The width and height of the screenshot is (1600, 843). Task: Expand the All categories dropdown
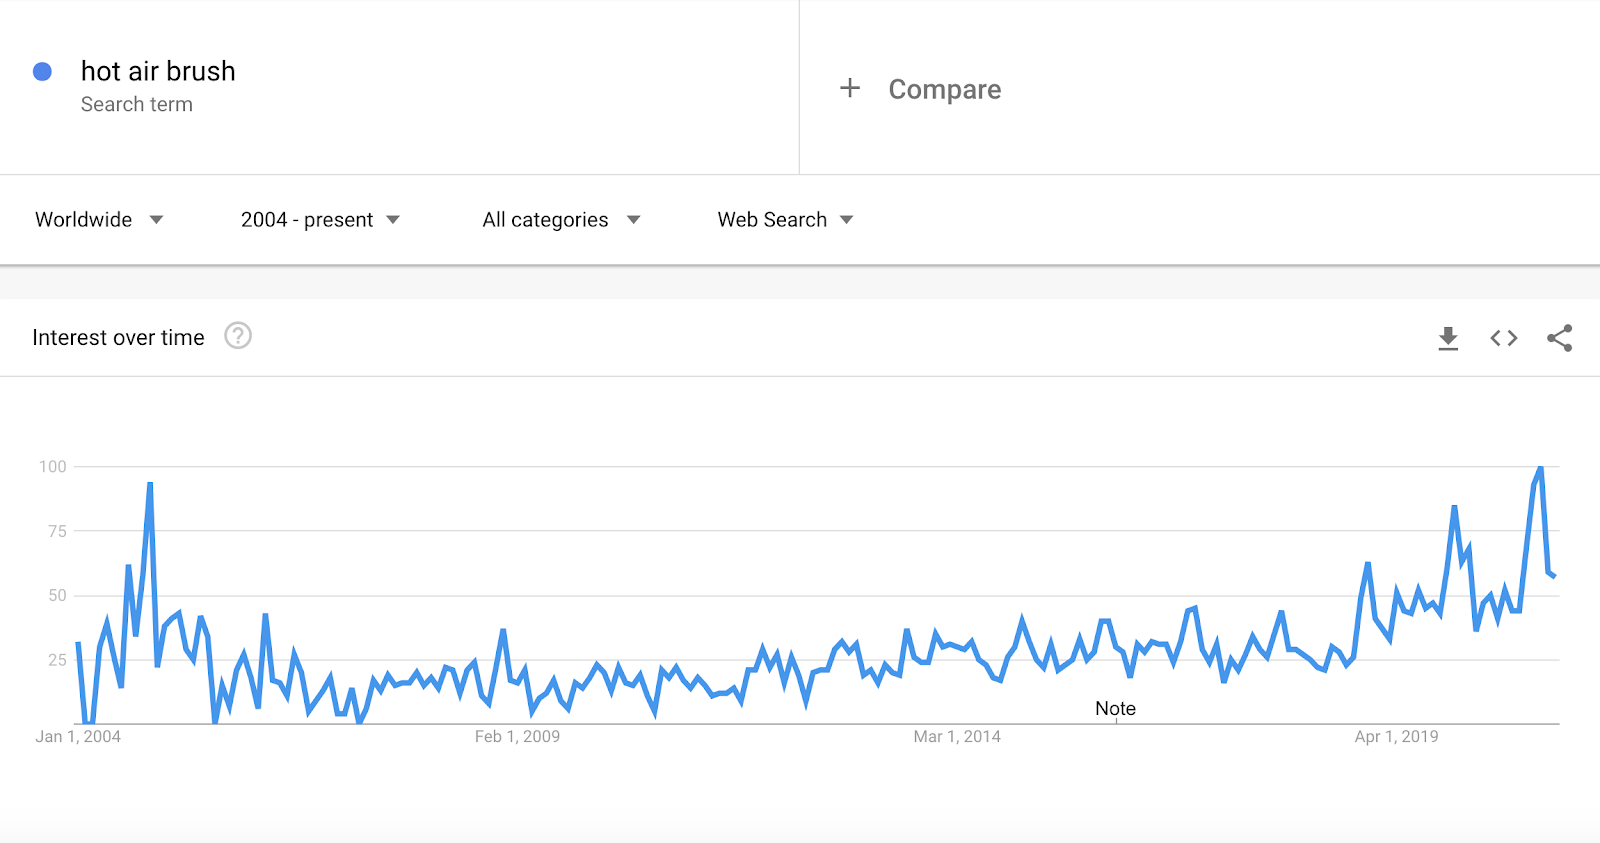point(561,220)
